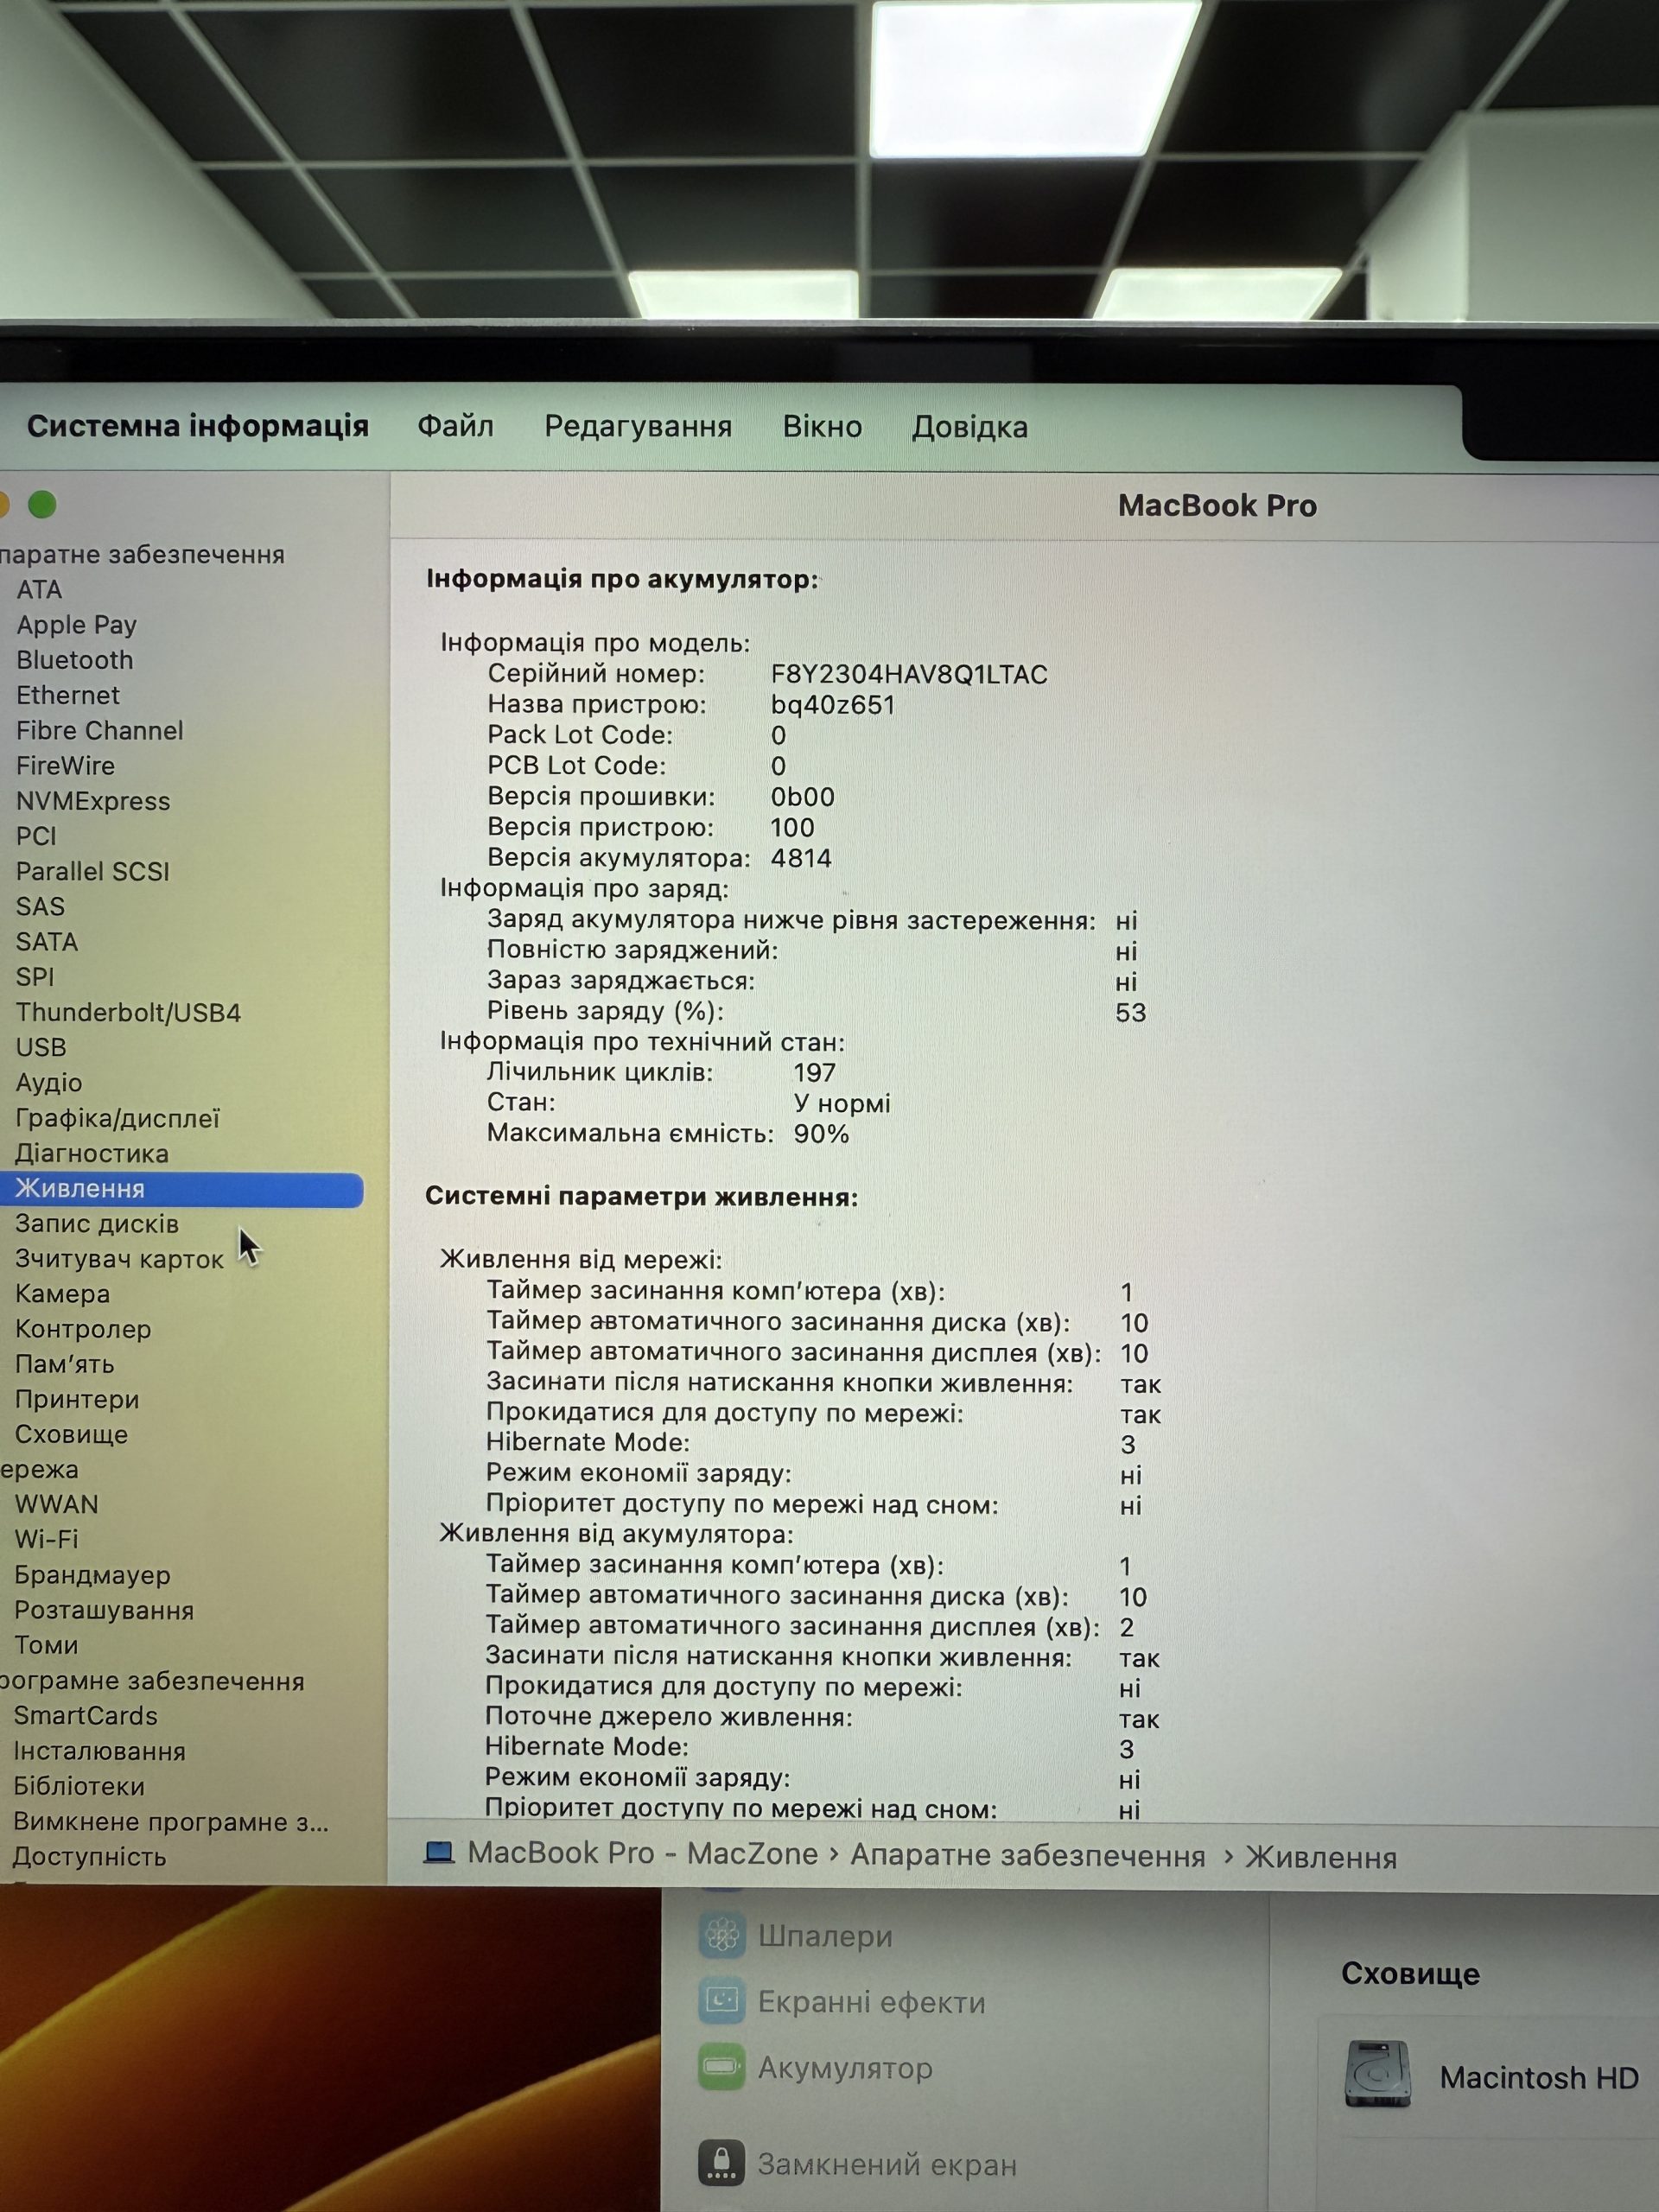Select ATA in the sidebar
Image resolution: width=1659 pixels, height=2212 pixels.
39,589
